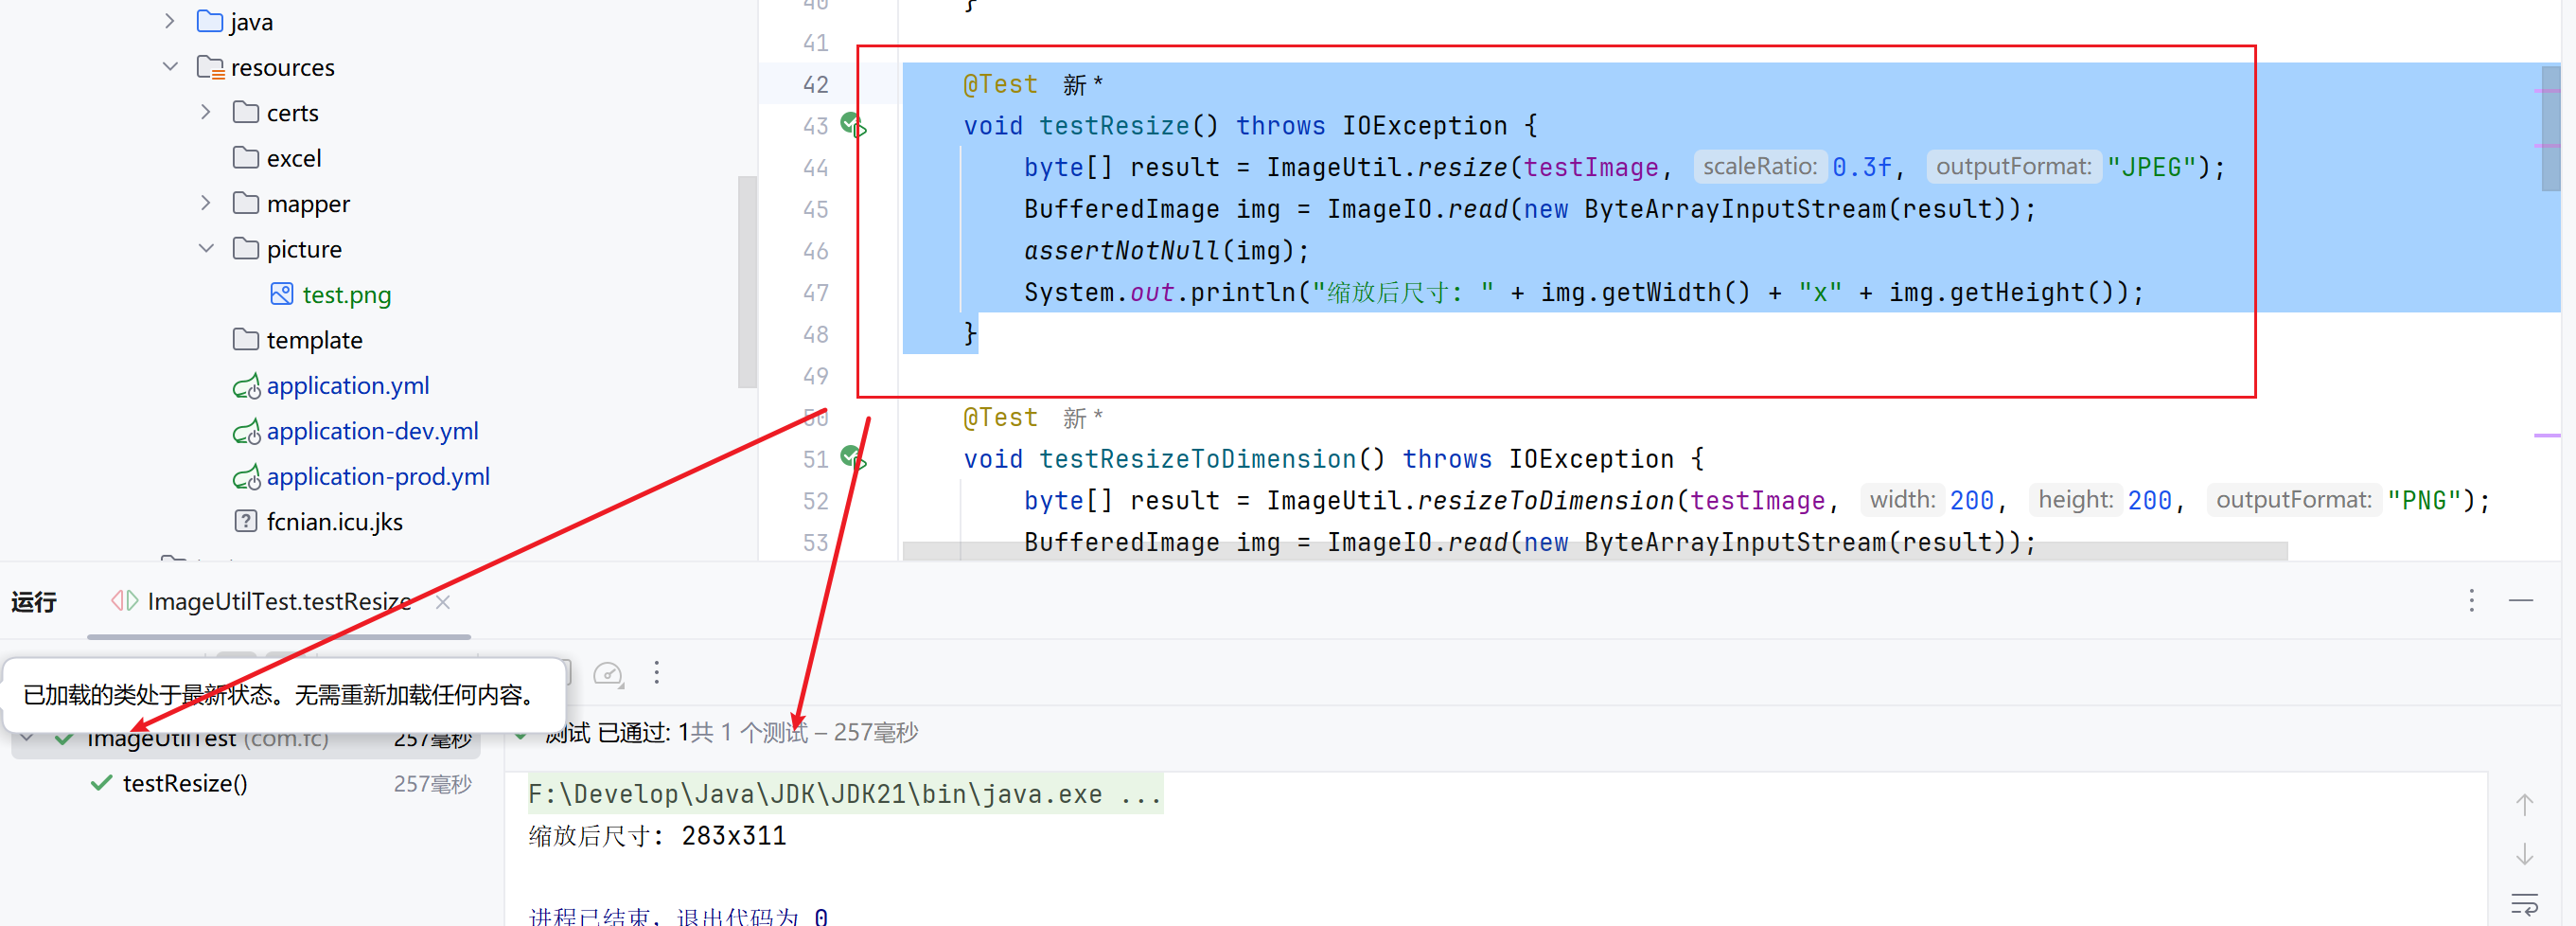Collapse the resources folder
2576x926 pixels.
(169, 67)
